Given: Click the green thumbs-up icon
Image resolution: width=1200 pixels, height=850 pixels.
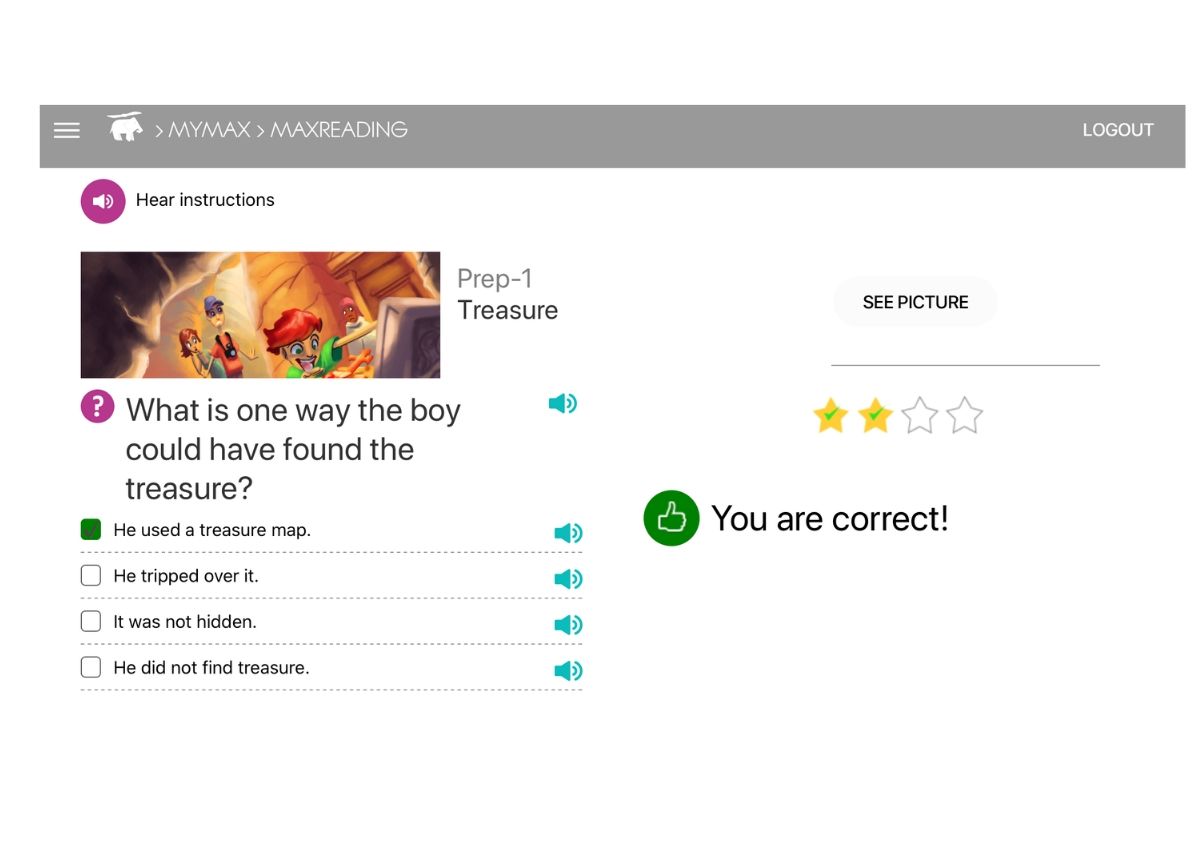Looking at the screenshot, I should pos(671,518).
